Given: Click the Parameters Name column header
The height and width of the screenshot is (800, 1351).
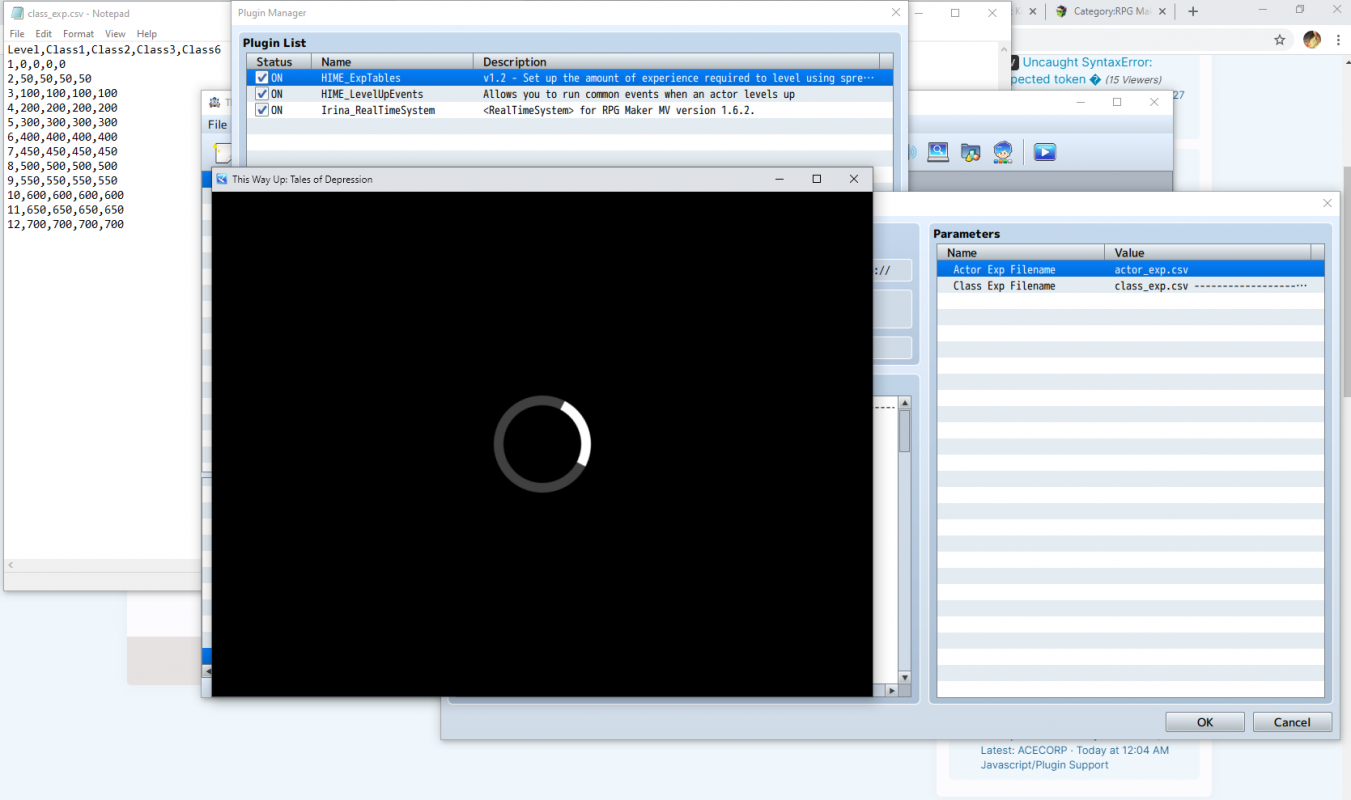Looking at the screenshot, I should (1021, 253).
